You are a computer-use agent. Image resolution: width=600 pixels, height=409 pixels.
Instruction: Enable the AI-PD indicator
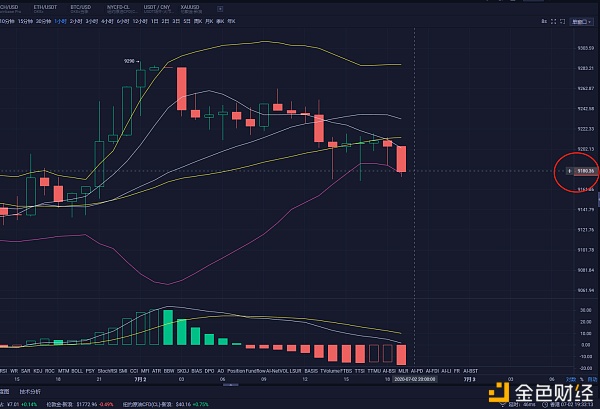417,371
